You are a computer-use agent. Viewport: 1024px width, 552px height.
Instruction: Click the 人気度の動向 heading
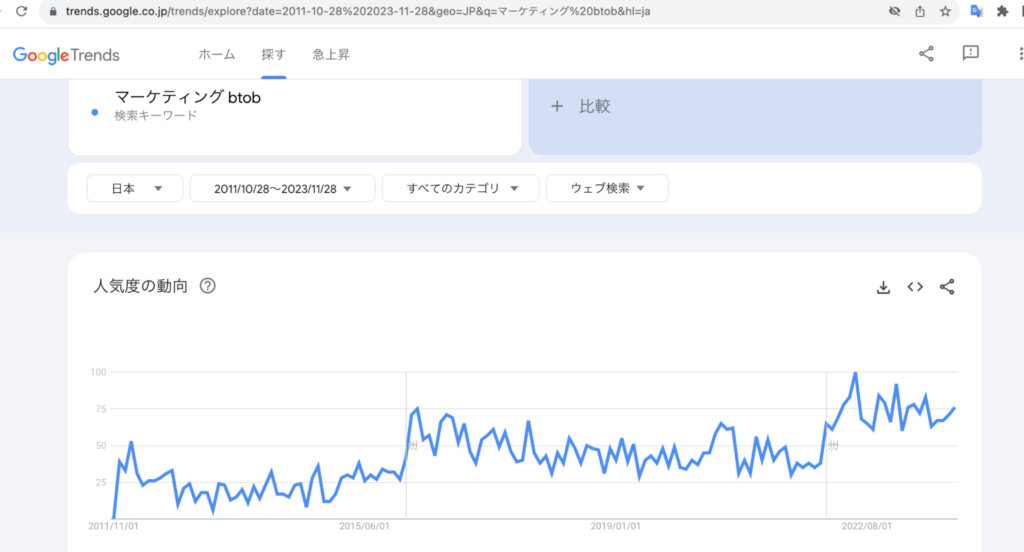(x=140, y=286)
